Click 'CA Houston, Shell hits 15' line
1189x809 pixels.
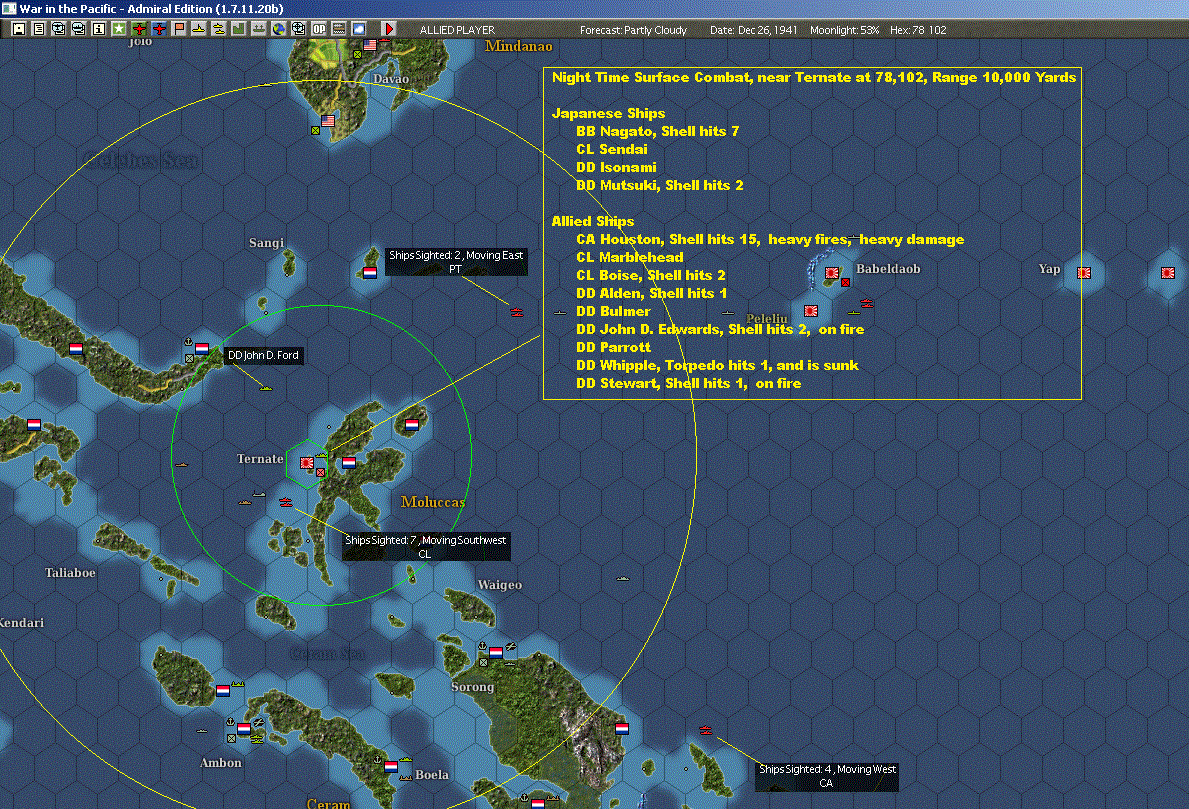[770, 240]
